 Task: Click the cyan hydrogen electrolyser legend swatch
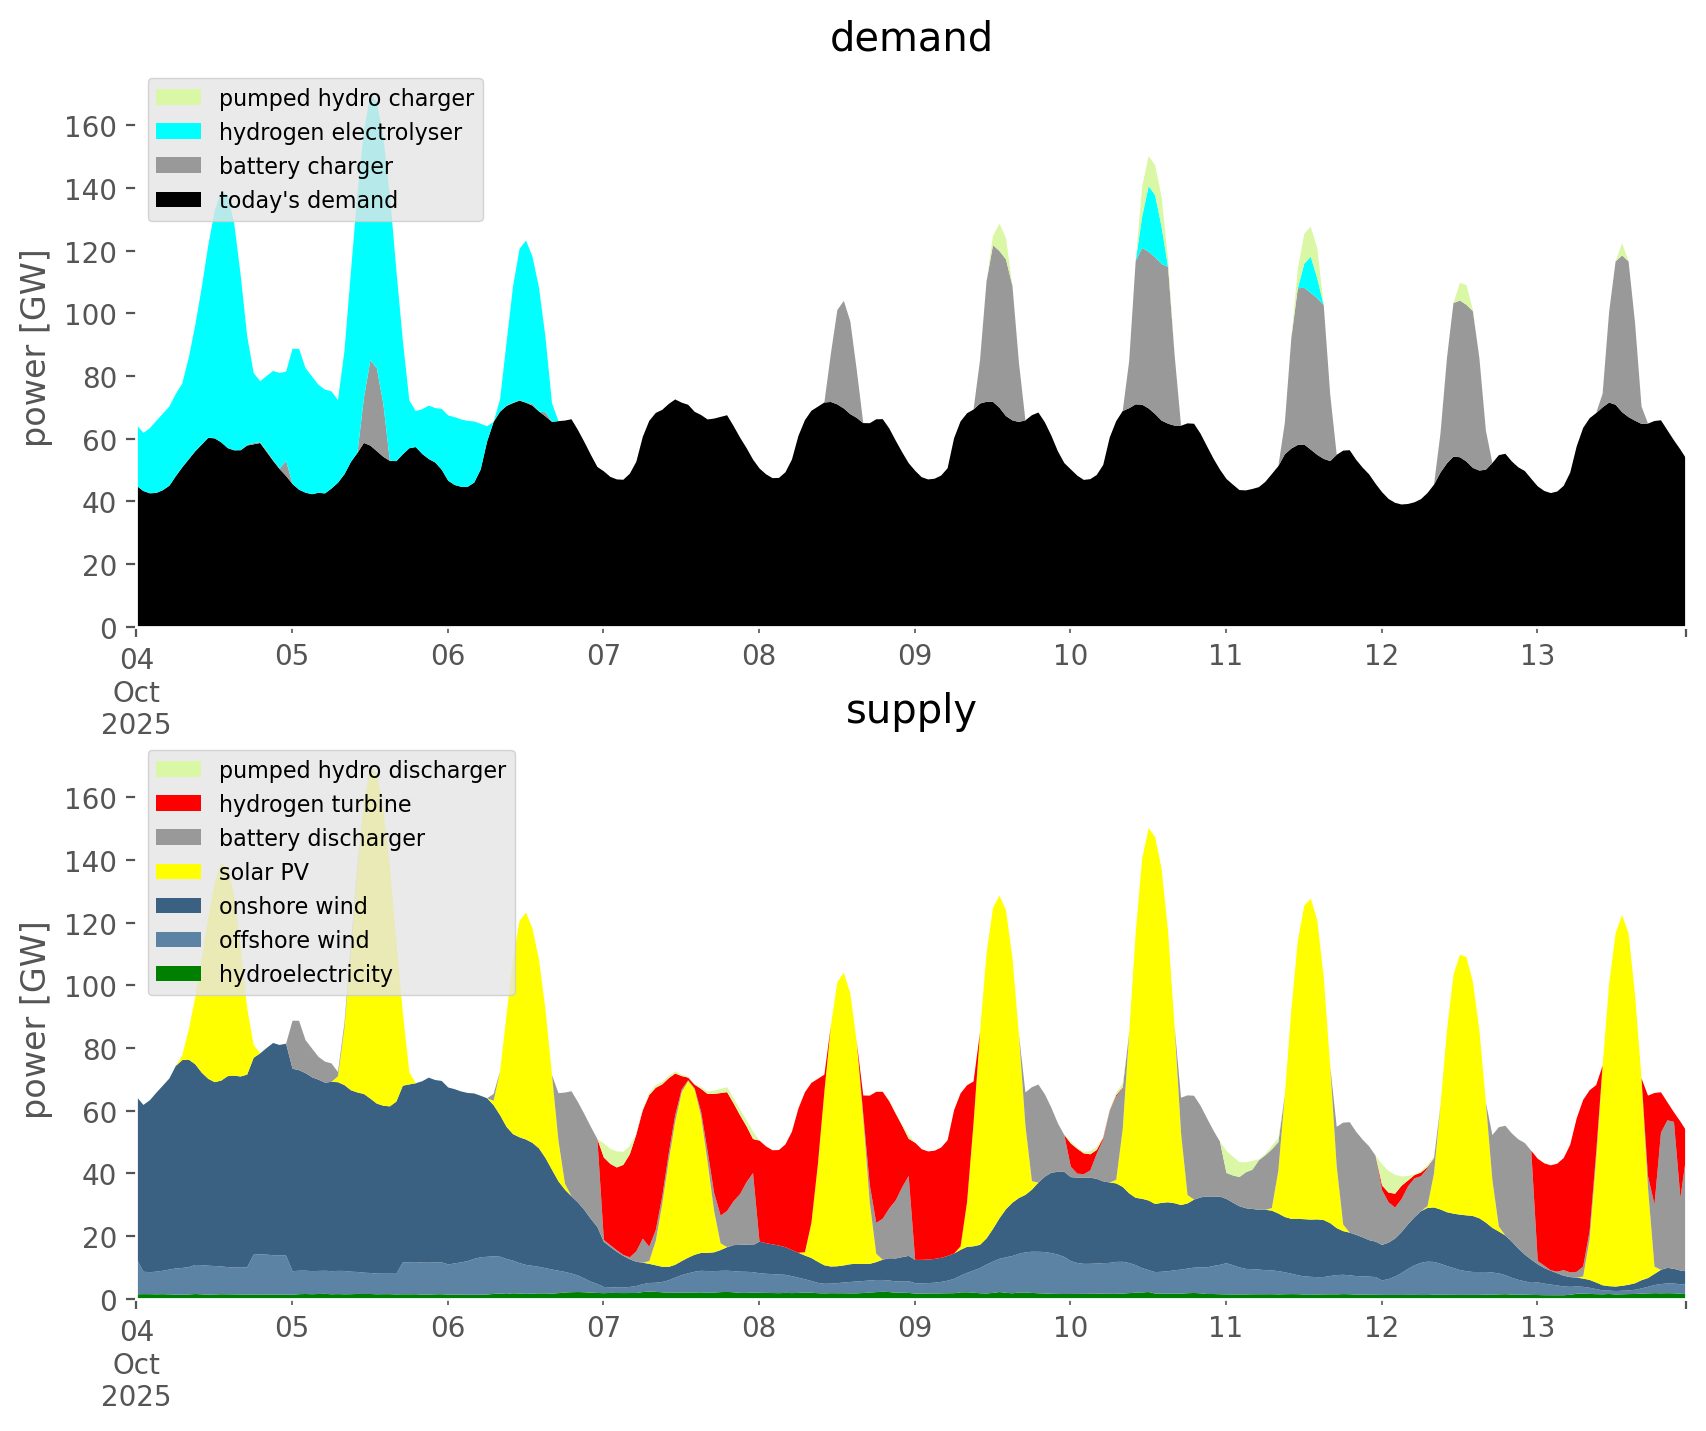[x=179, y=132]
